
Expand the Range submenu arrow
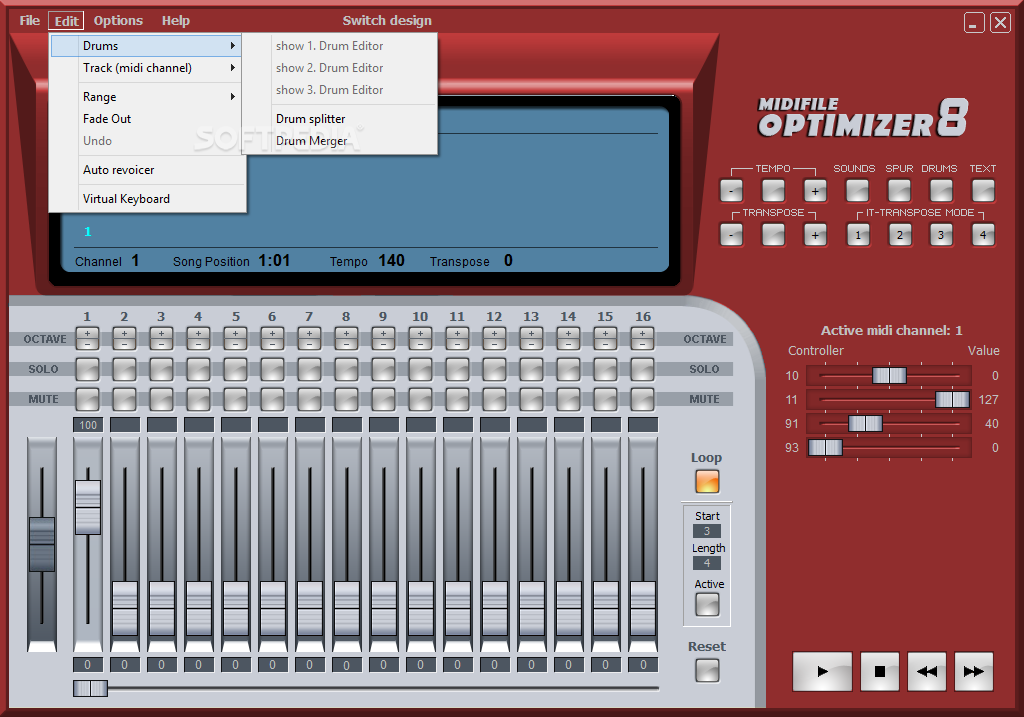(232, 97)
